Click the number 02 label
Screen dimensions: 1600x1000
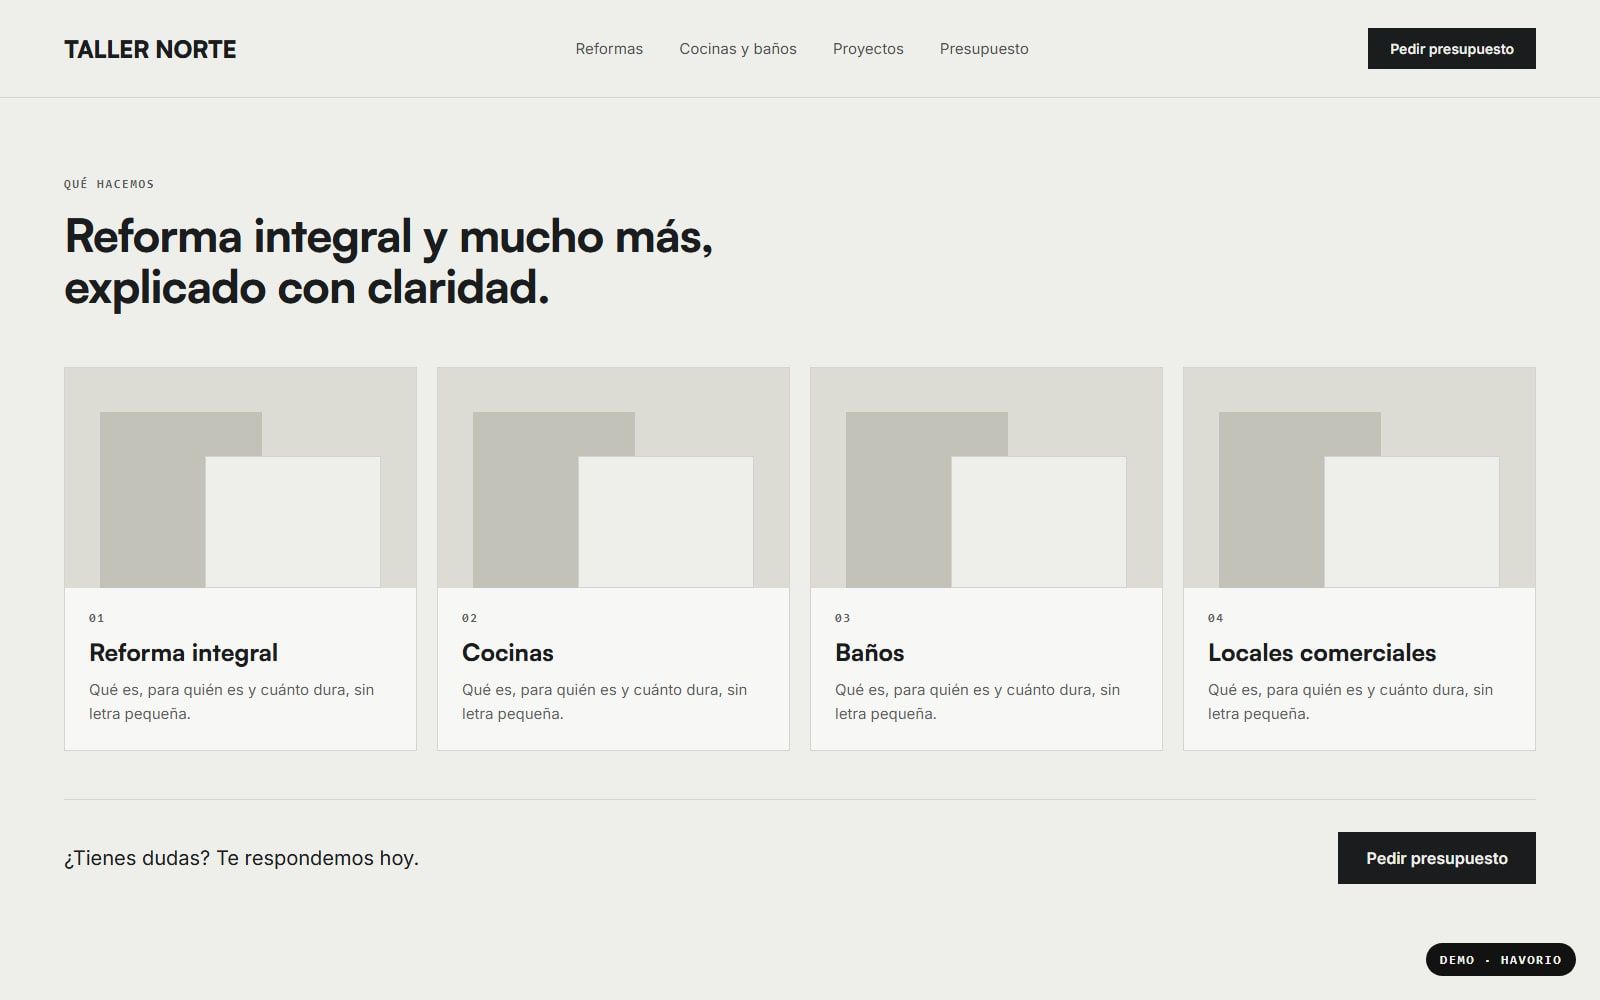click(470, 618)
